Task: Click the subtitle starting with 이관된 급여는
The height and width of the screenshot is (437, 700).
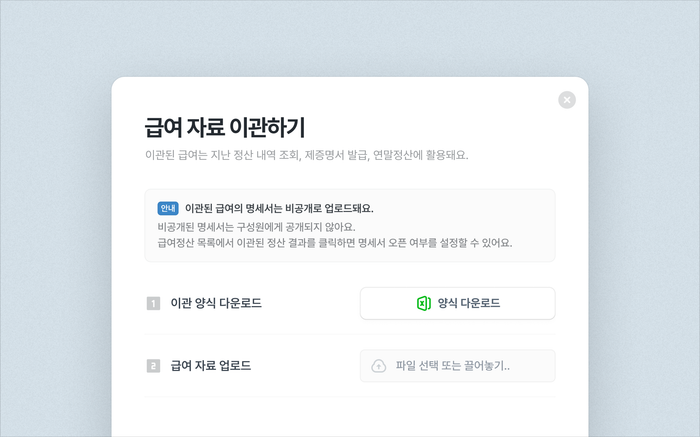Action: tap(307, 155)
